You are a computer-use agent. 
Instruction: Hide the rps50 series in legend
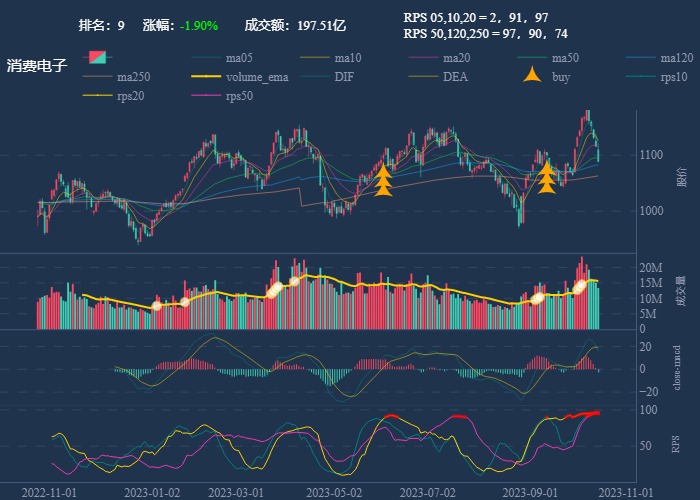[x=222, y=96]
